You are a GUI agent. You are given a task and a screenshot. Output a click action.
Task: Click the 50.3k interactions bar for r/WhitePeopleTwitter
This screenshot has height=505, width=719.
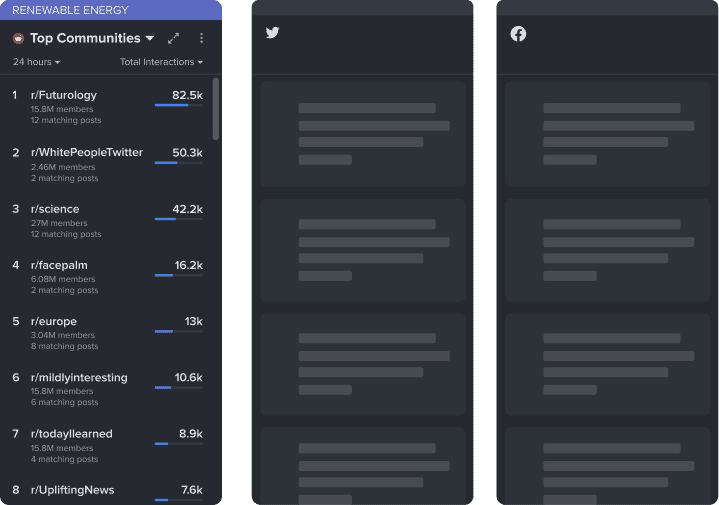(179, 162)
